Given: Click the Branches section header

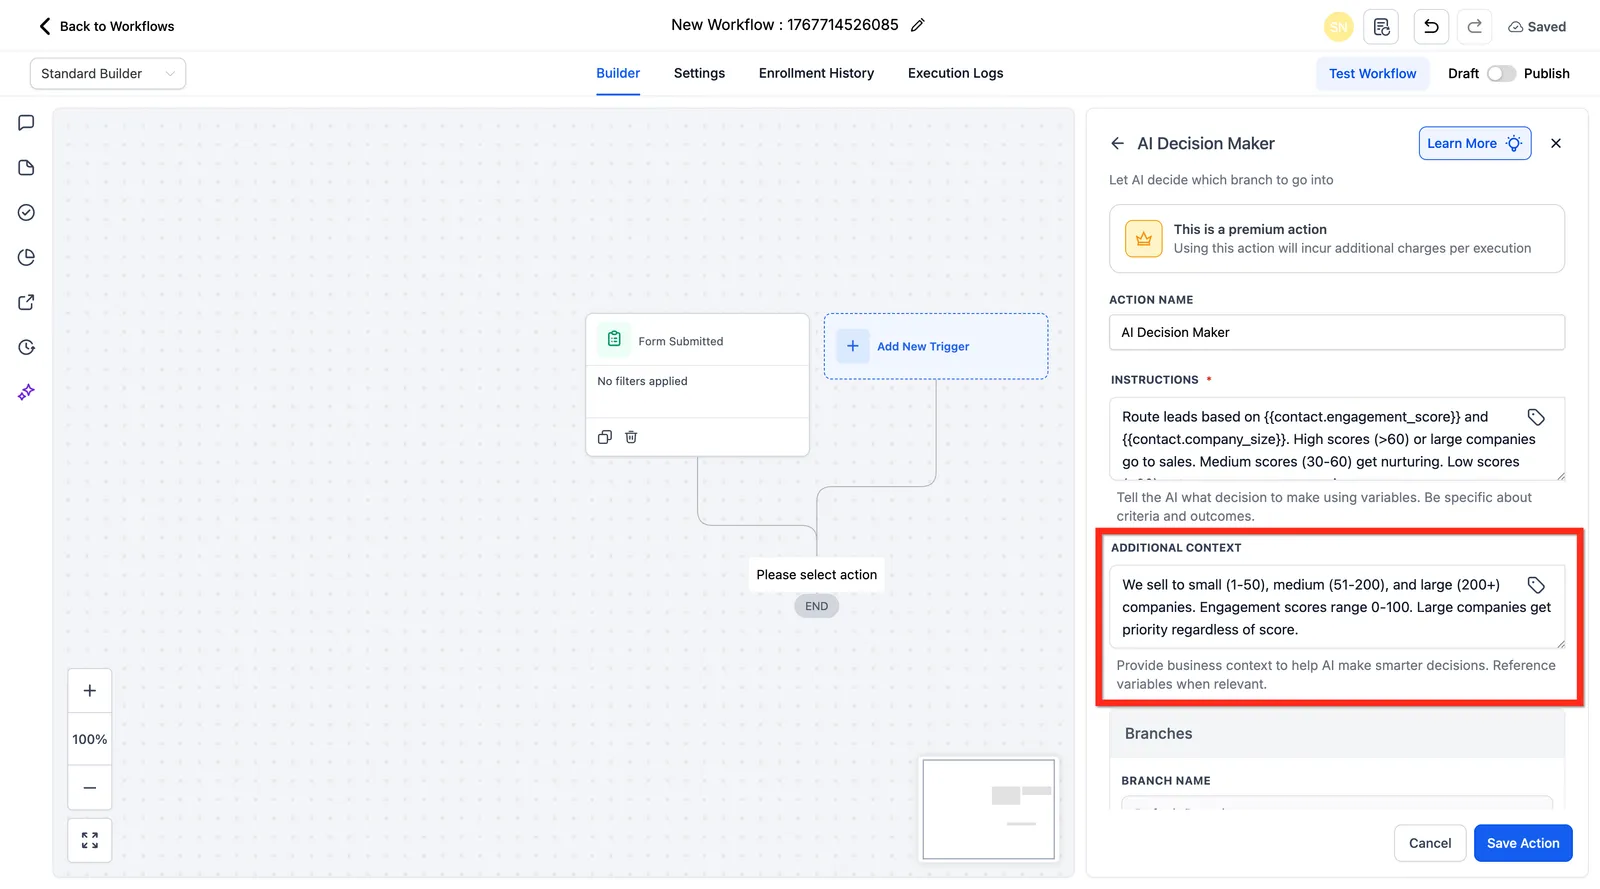Looking at the screenshot, I should 1337,734.
